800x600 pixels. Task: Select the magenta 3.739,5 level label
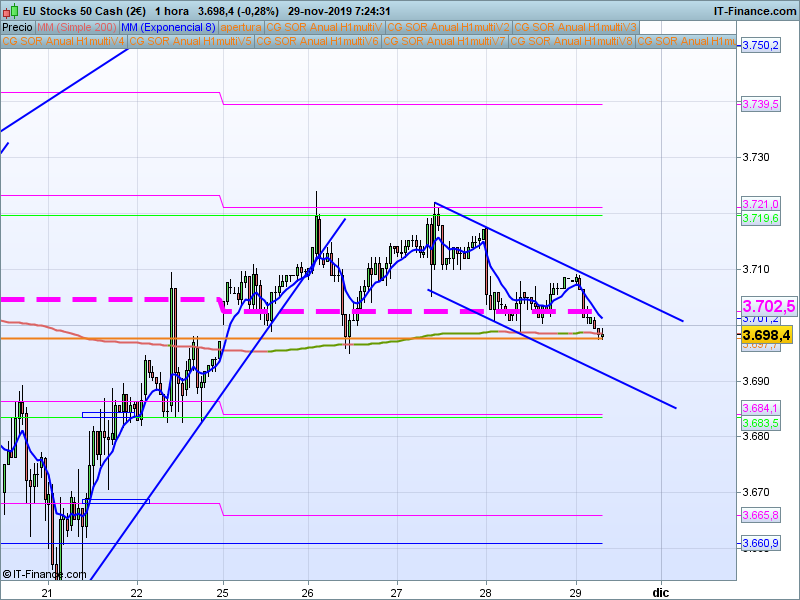[760, 104]
